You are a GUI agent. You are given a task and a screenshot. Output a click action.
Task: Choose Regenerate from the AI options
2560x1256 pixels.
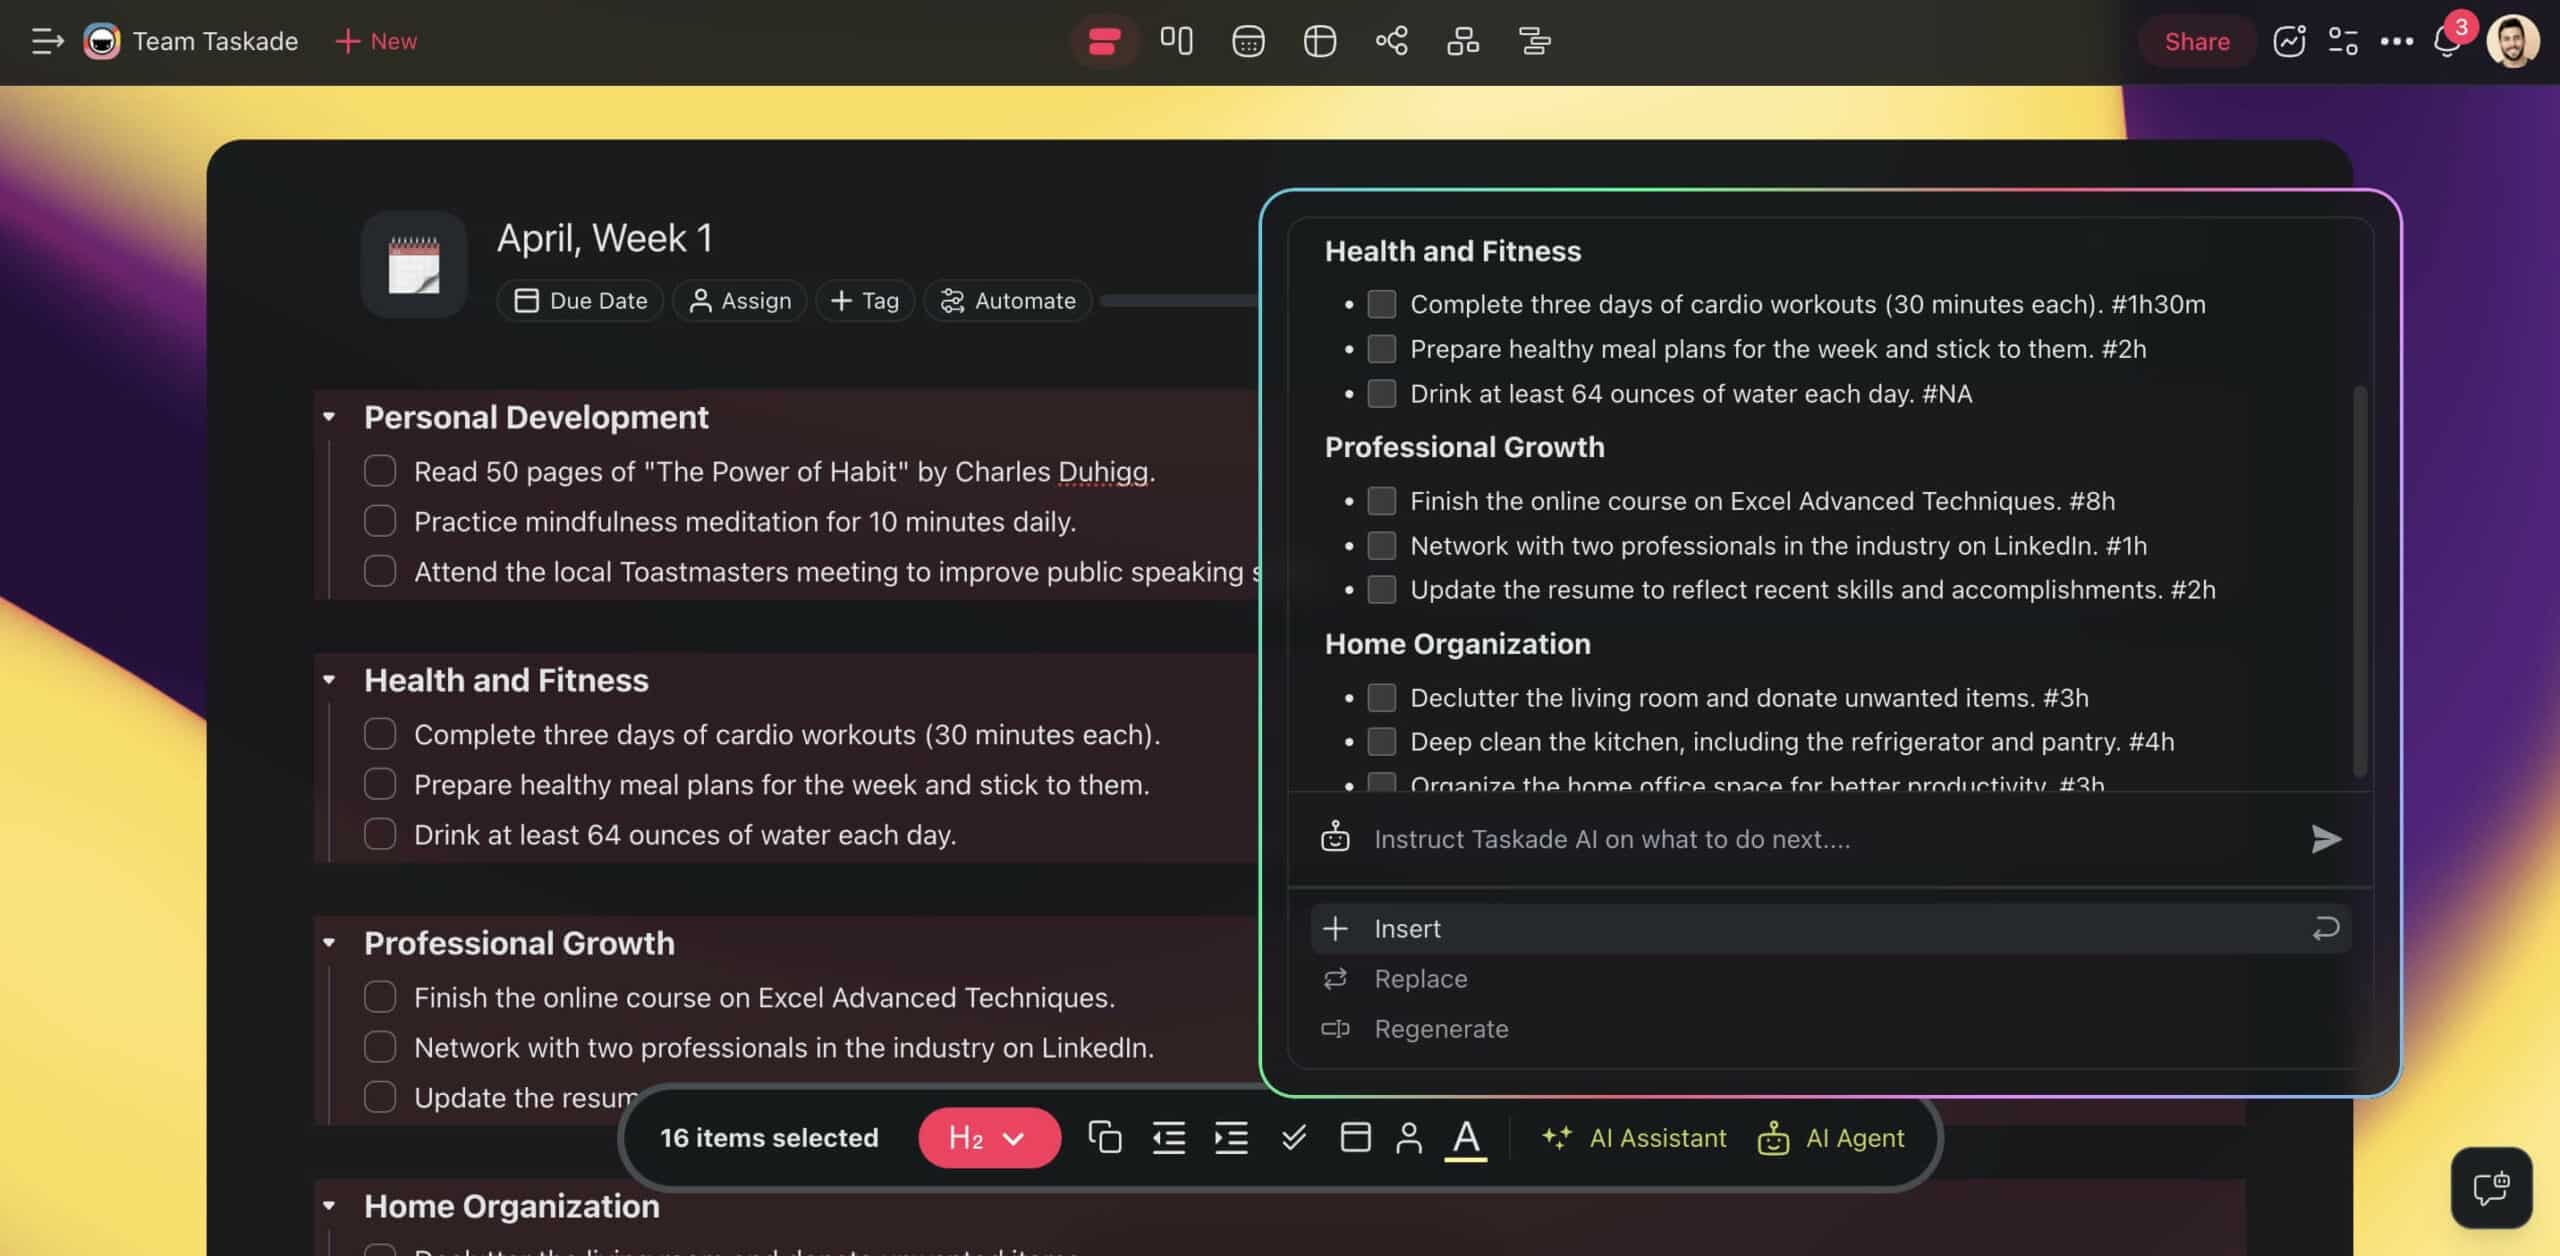point(1441,1028)
